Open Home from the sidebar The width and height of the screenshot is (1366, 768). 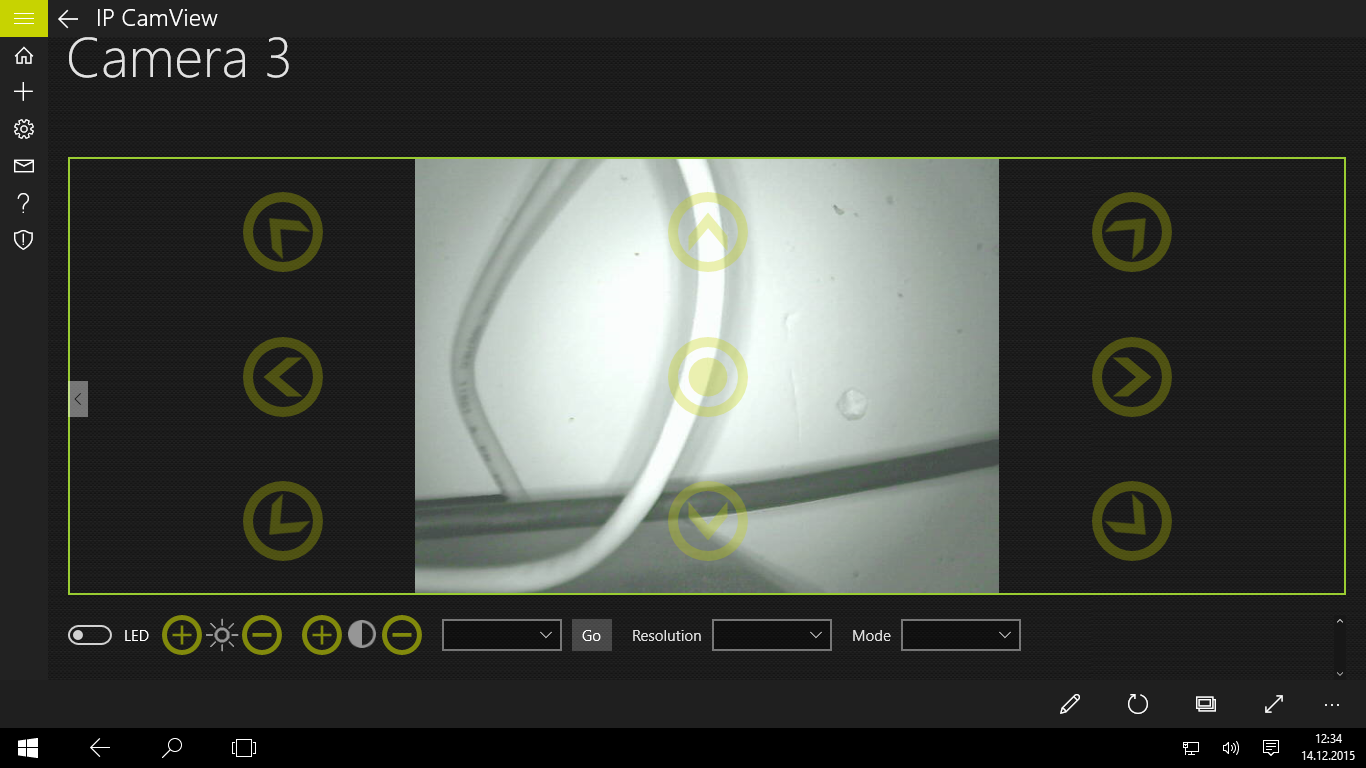pos(24,55)
